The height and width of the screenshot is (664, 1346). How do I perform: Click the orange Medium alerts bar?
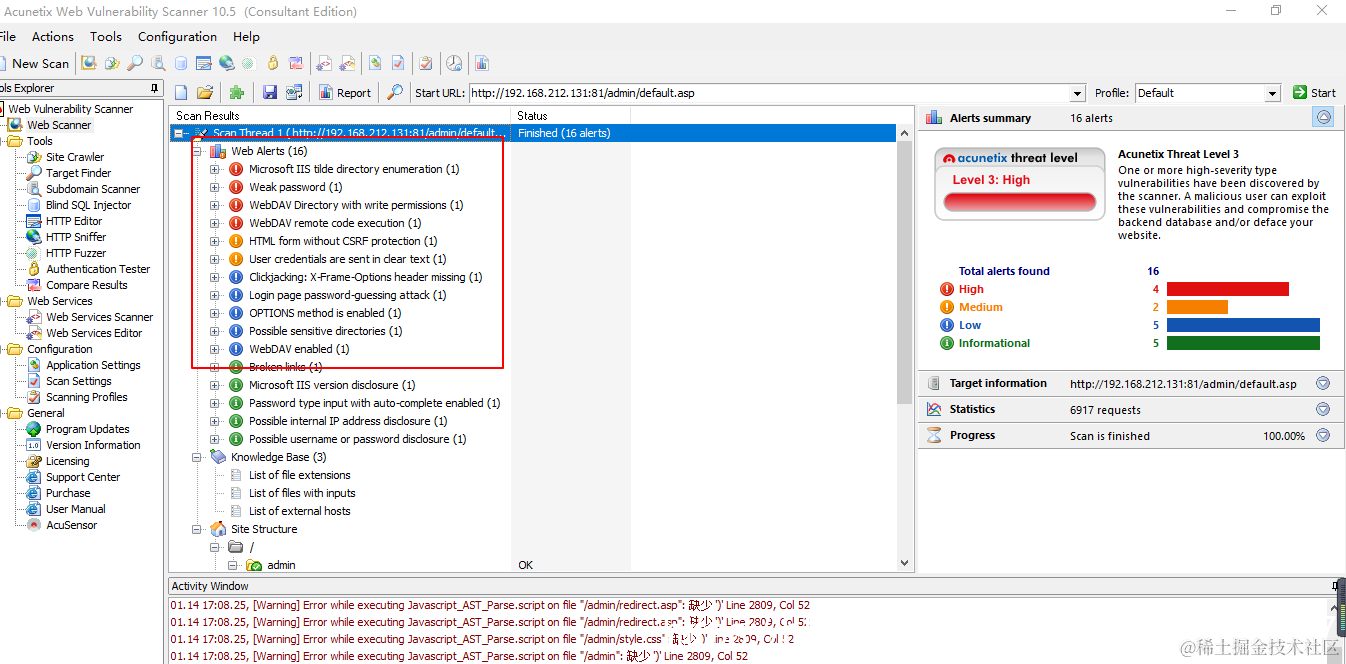click(x=1197, y=307)
